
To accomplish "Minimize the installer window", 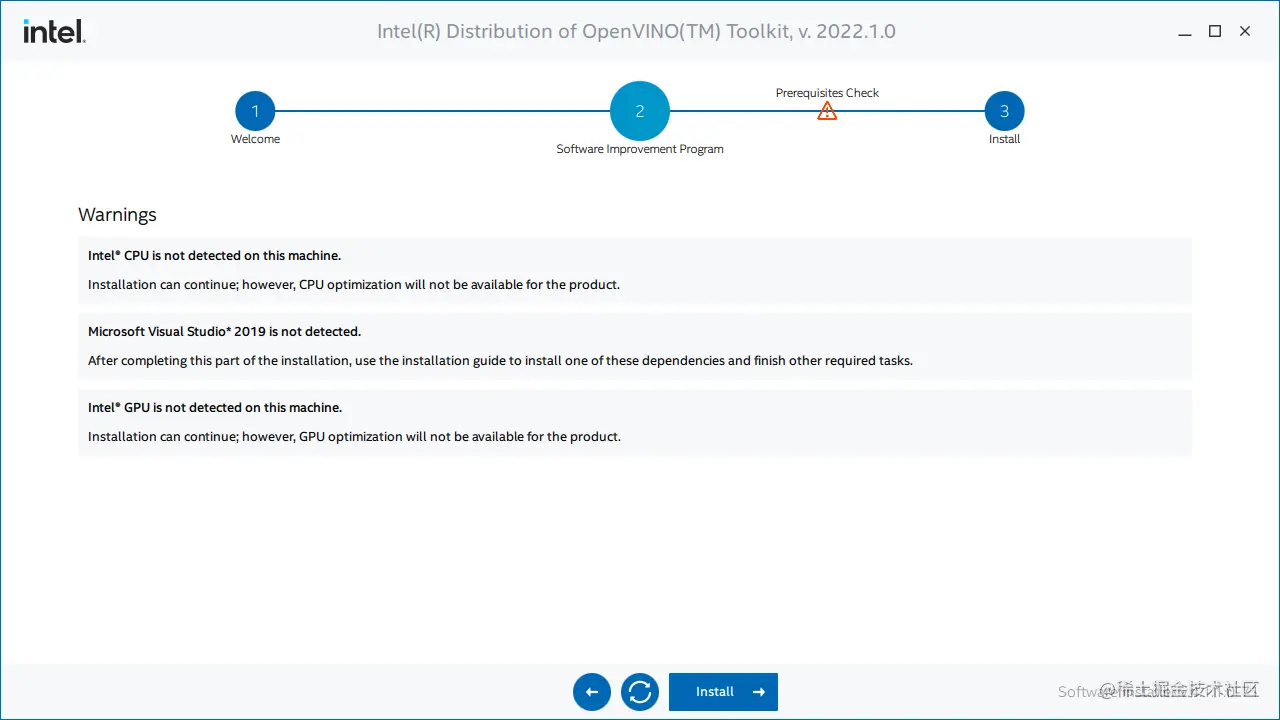I will click(1185, 32).
